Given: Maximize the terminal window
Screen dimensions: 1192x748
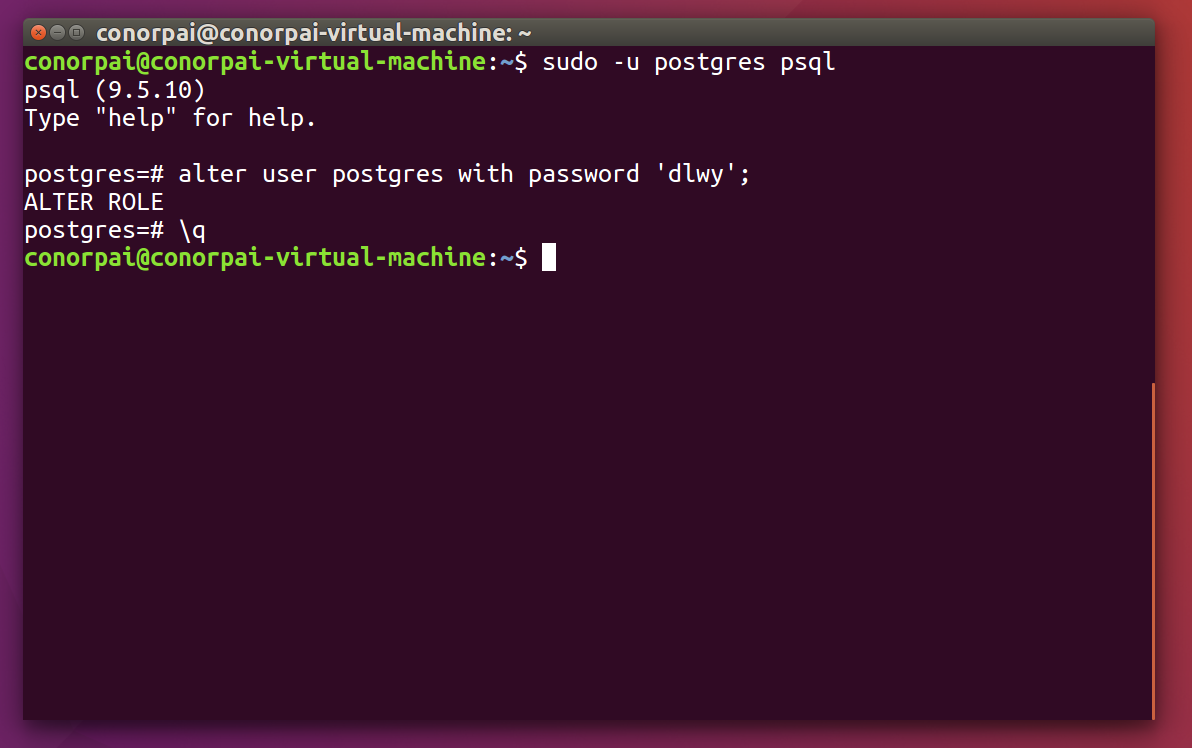Looking at the screenshot, I should [x=77, y=33].
